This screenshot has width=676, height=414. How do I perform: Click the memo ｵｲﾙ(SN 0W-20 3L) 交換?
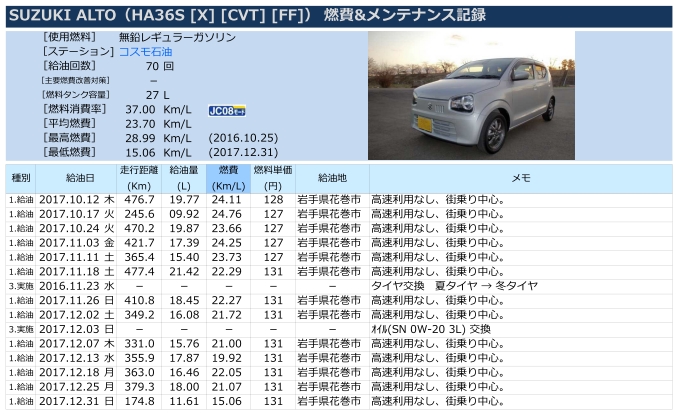431,329
